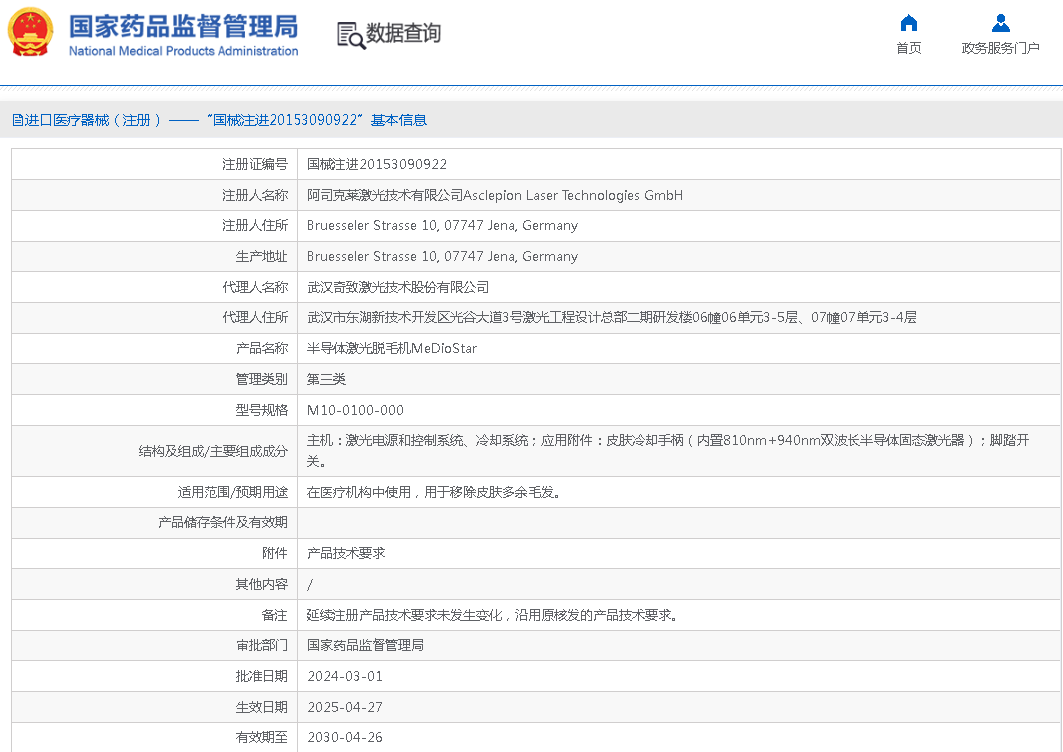This screenshot has width=1063, height=752.
Task: Open the 数据查询 search icon
Action: pos(350,35)
